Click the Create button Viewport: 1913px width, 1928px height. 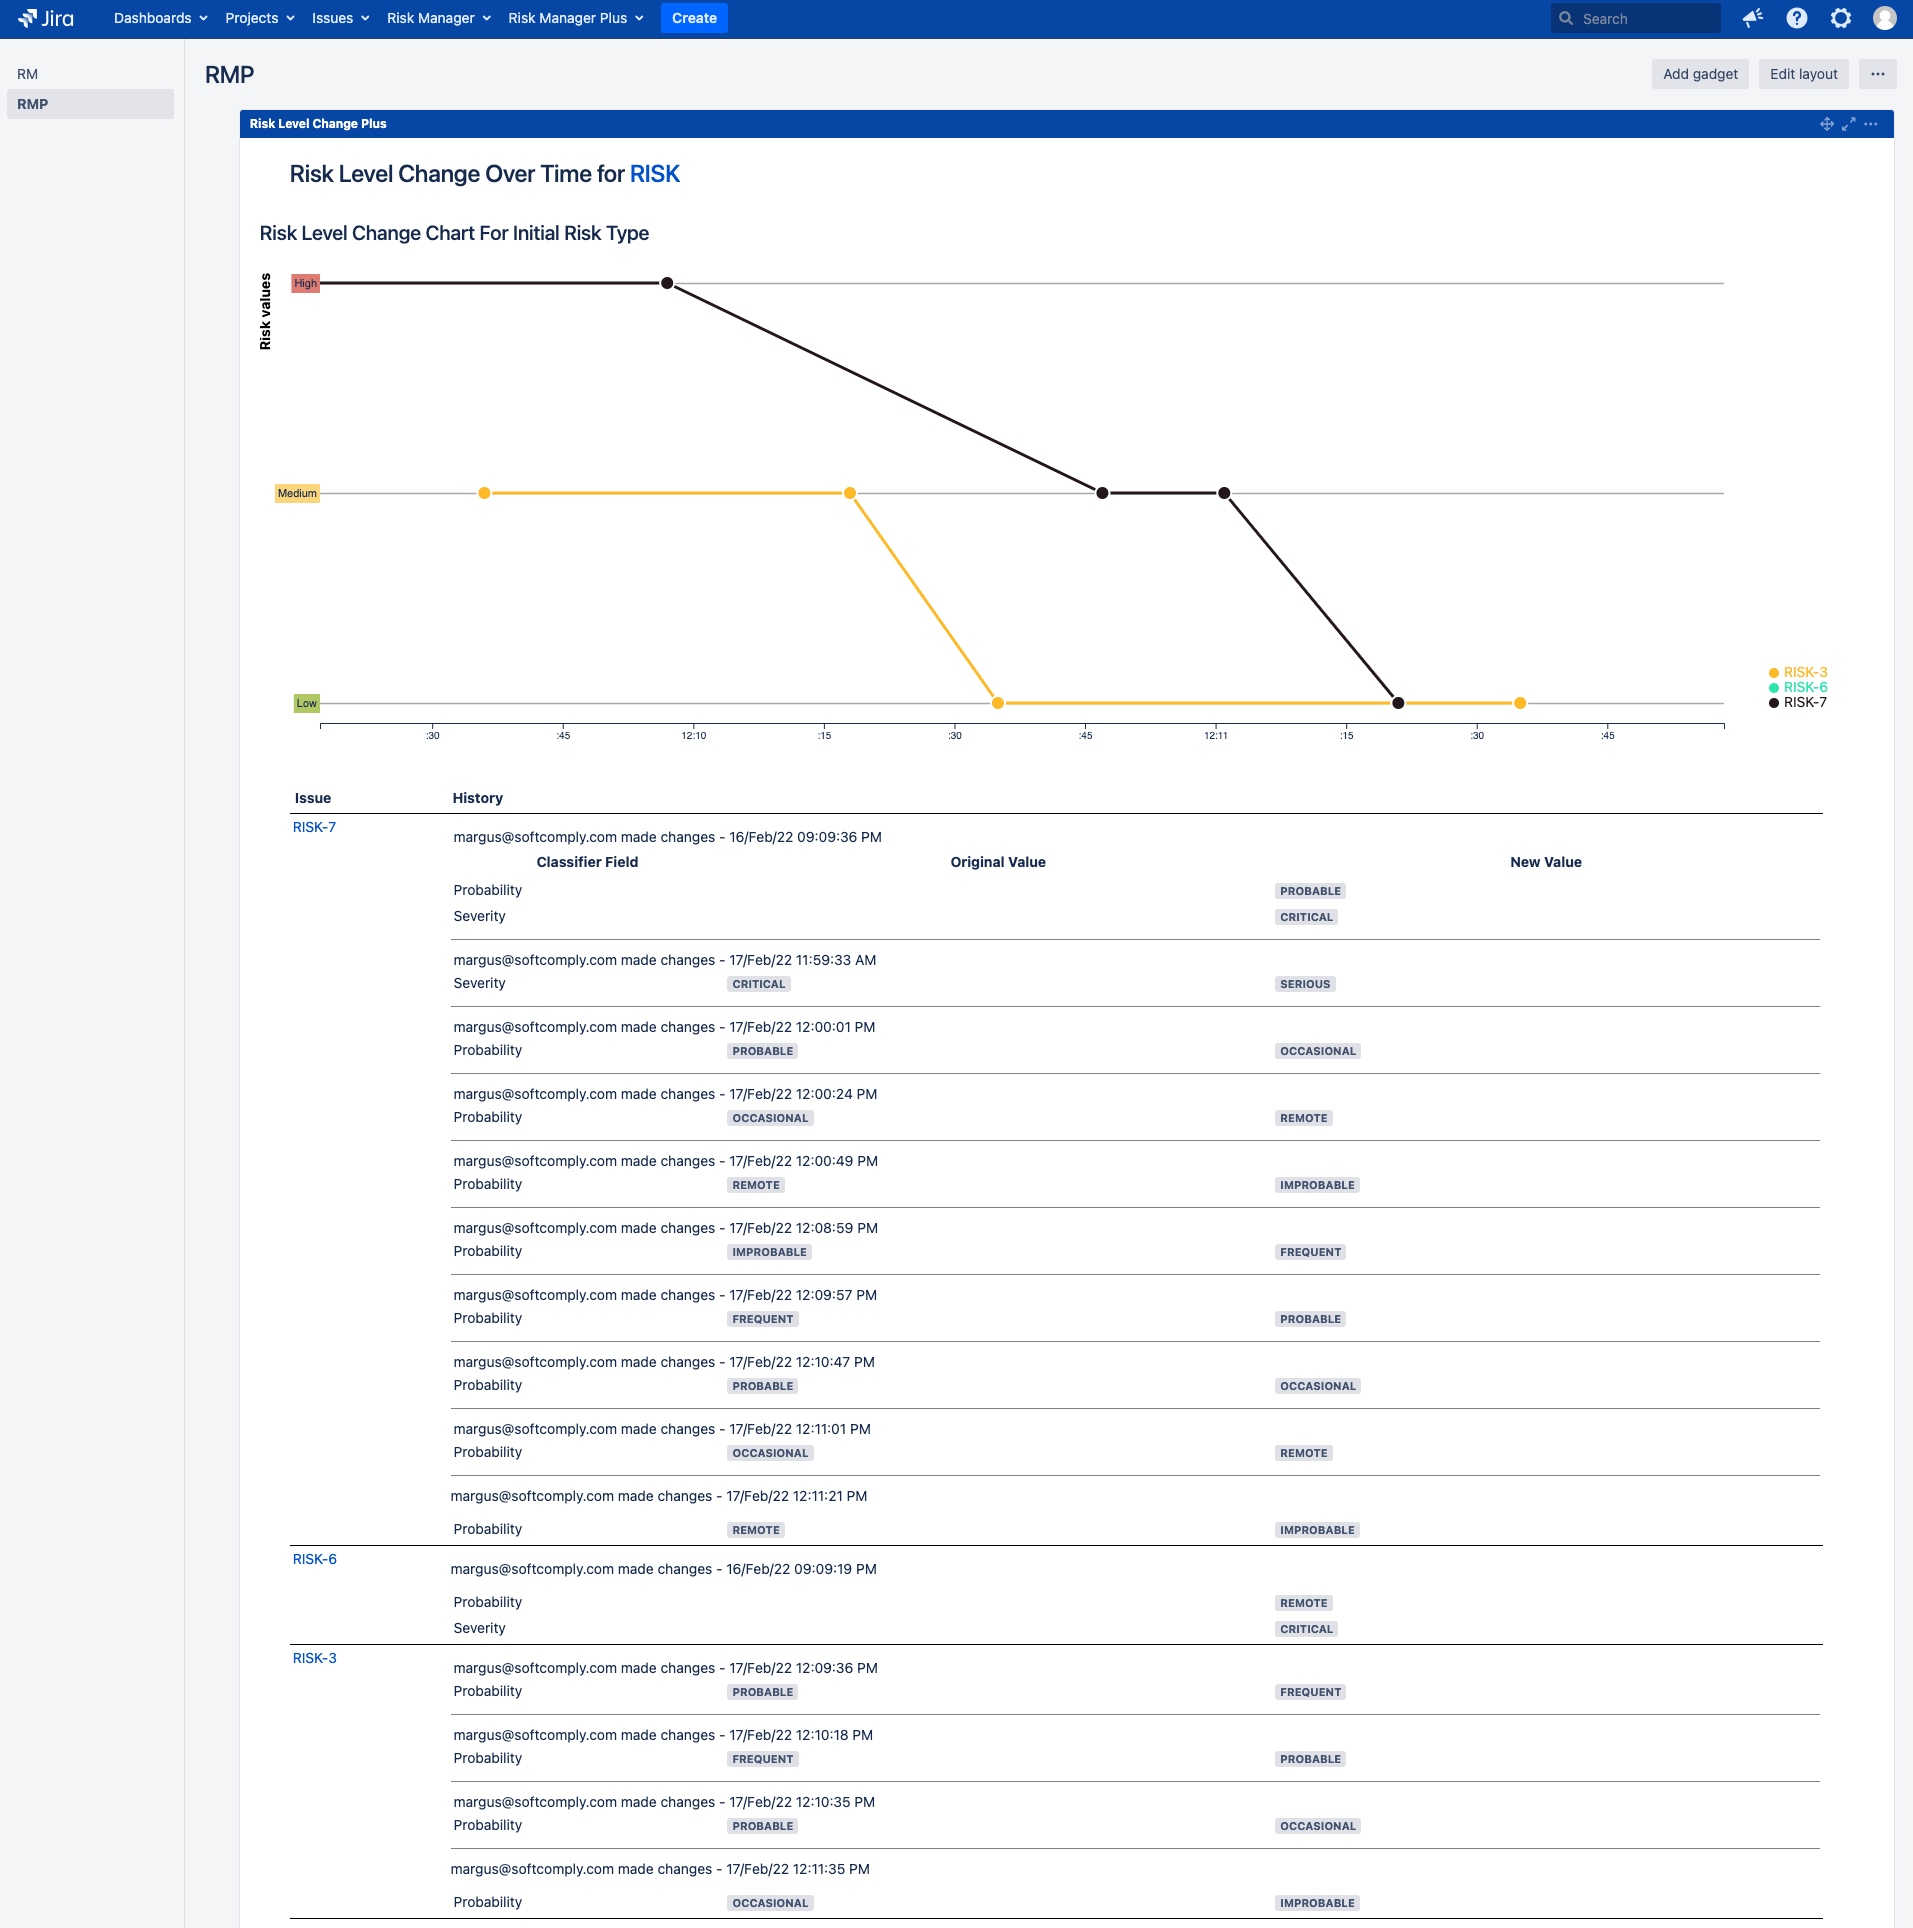point(694,18)
